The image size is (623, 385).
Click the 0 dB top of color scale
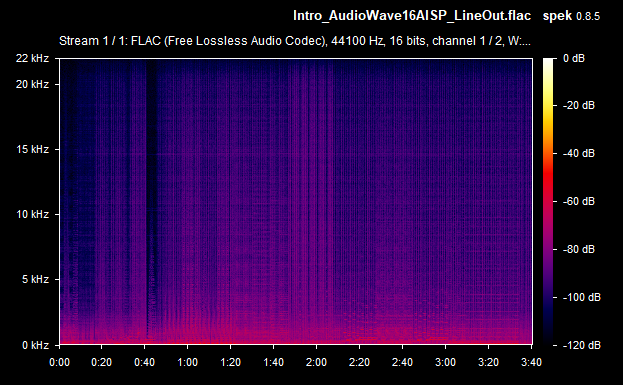point(574,58)
